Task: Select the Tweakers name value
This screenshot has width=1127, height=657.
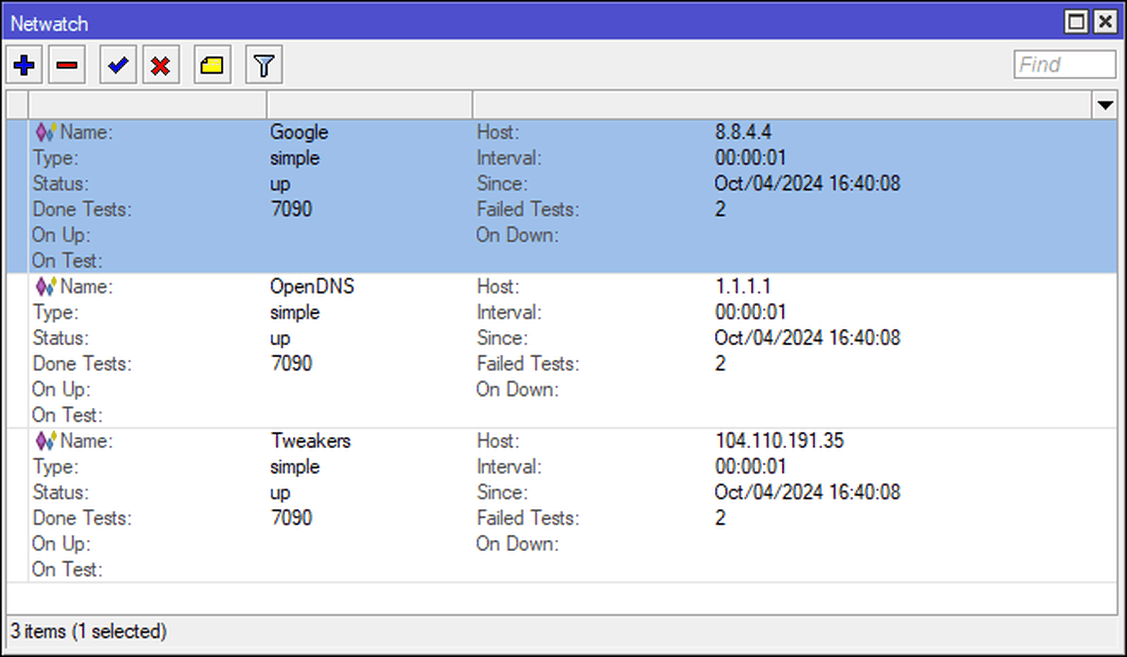Action: (x=310, y=441)
